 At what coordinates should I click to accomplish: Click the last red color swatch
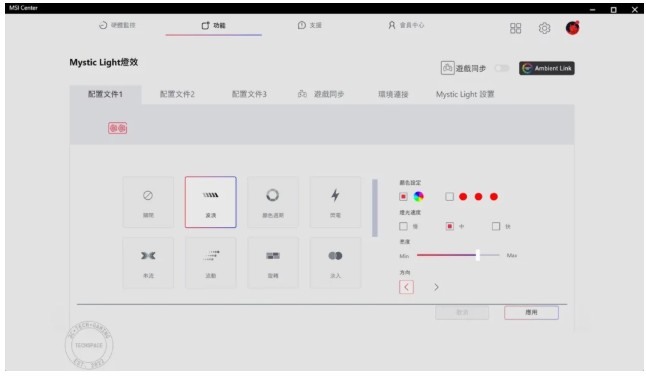pyautogui.click(x=494, y=197)
